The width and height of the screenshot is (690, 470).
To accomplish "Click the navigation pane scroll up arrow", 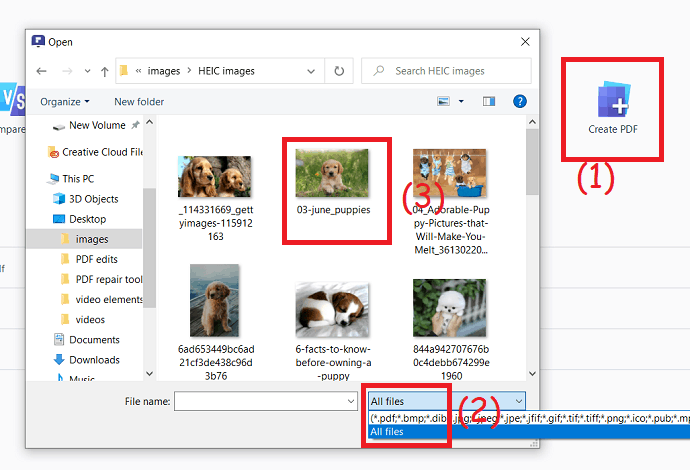I will [150, 122].
